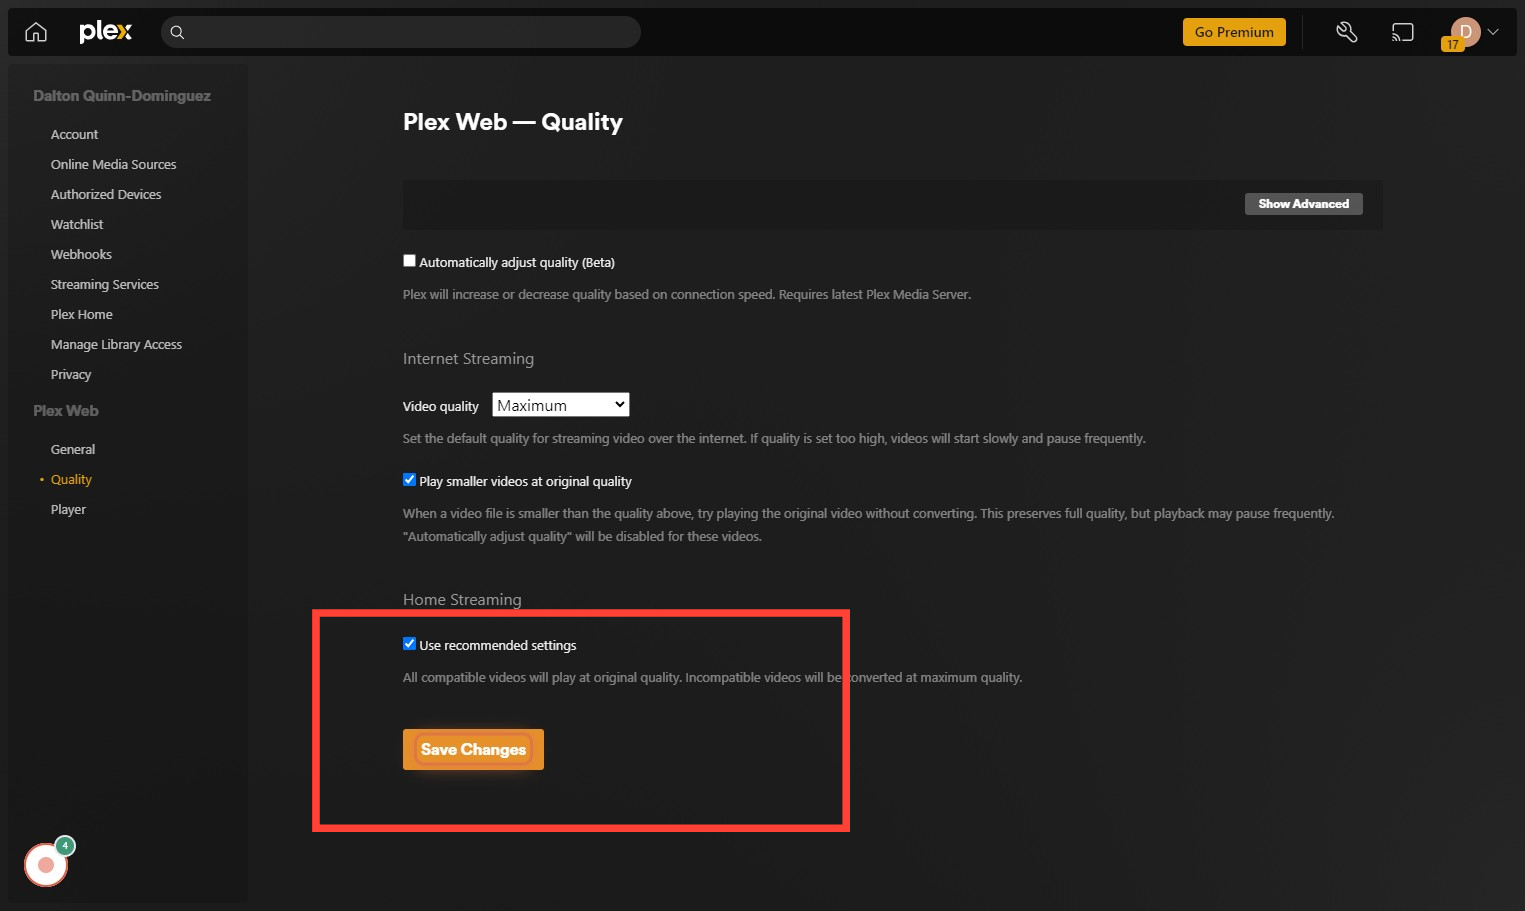This screenshot has height=911, width=1525.
Task: Open Privacy settings
Action: coord(71,374)
